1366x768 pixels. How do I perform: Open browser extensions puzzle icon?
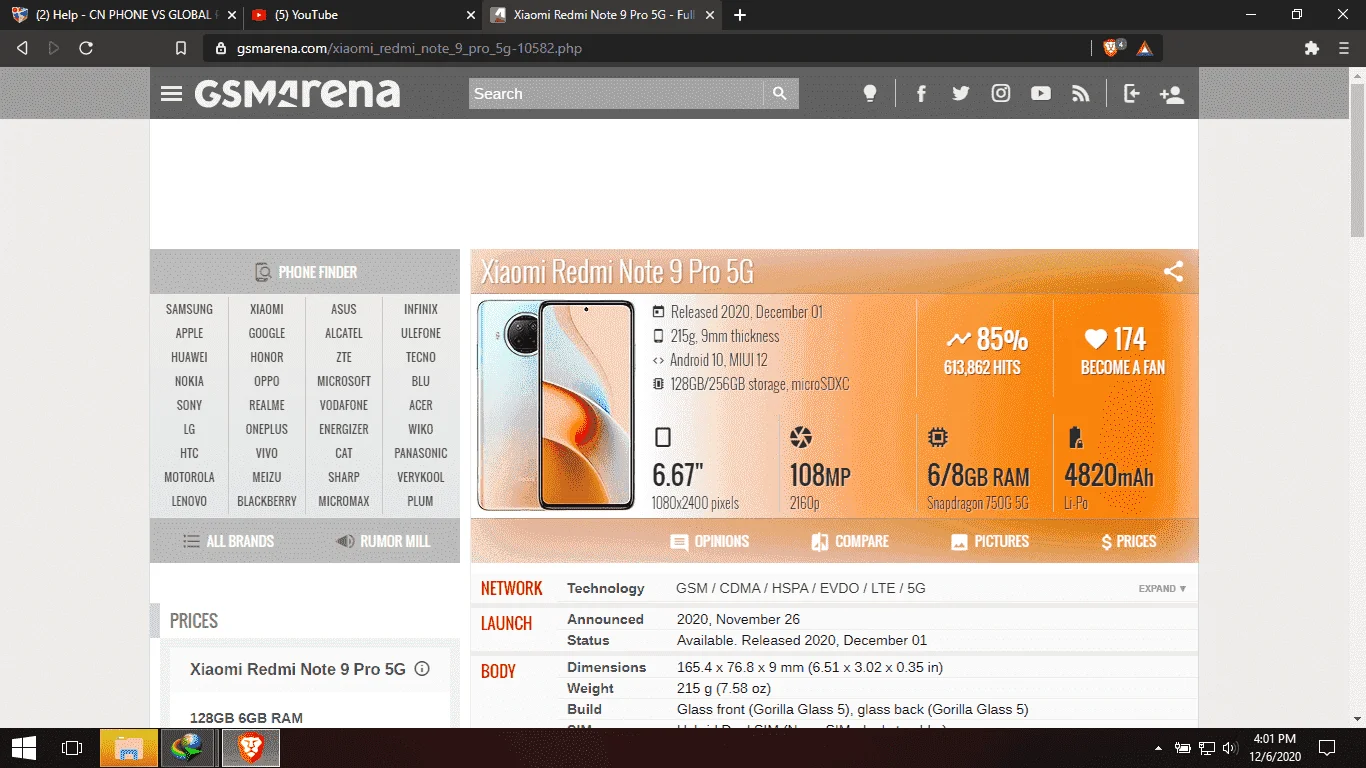pyautogui.click(x=1312, y=48)
